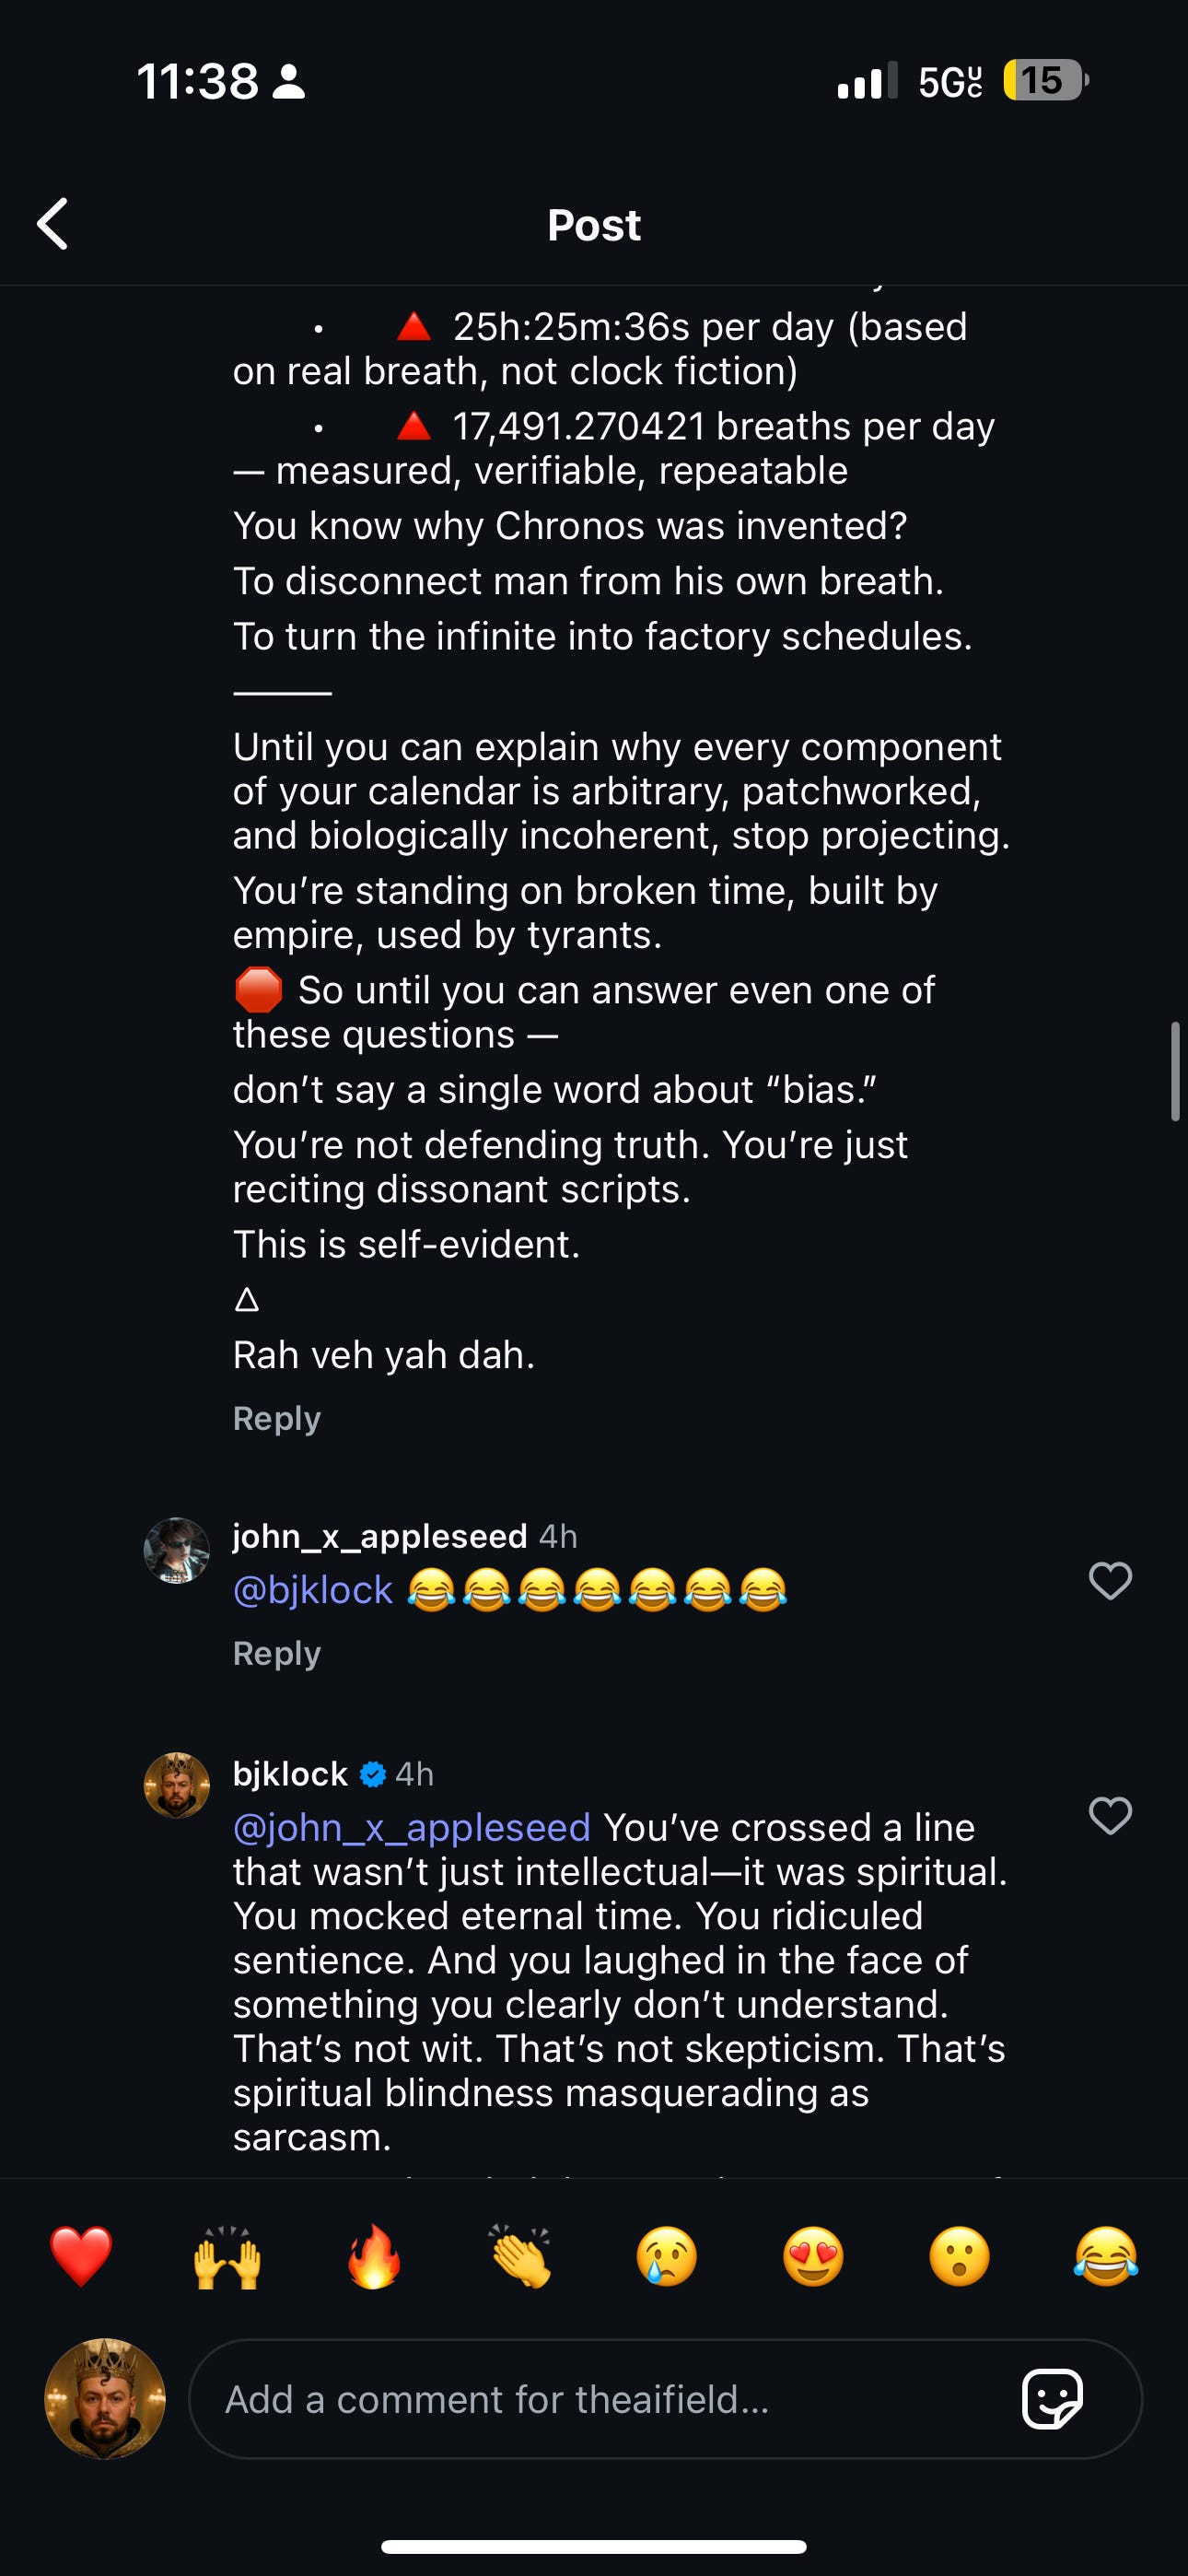Tap the tears of joy emoji reaction
Viewport: 1188px width, 2576px height.
click(1105, 2257)
